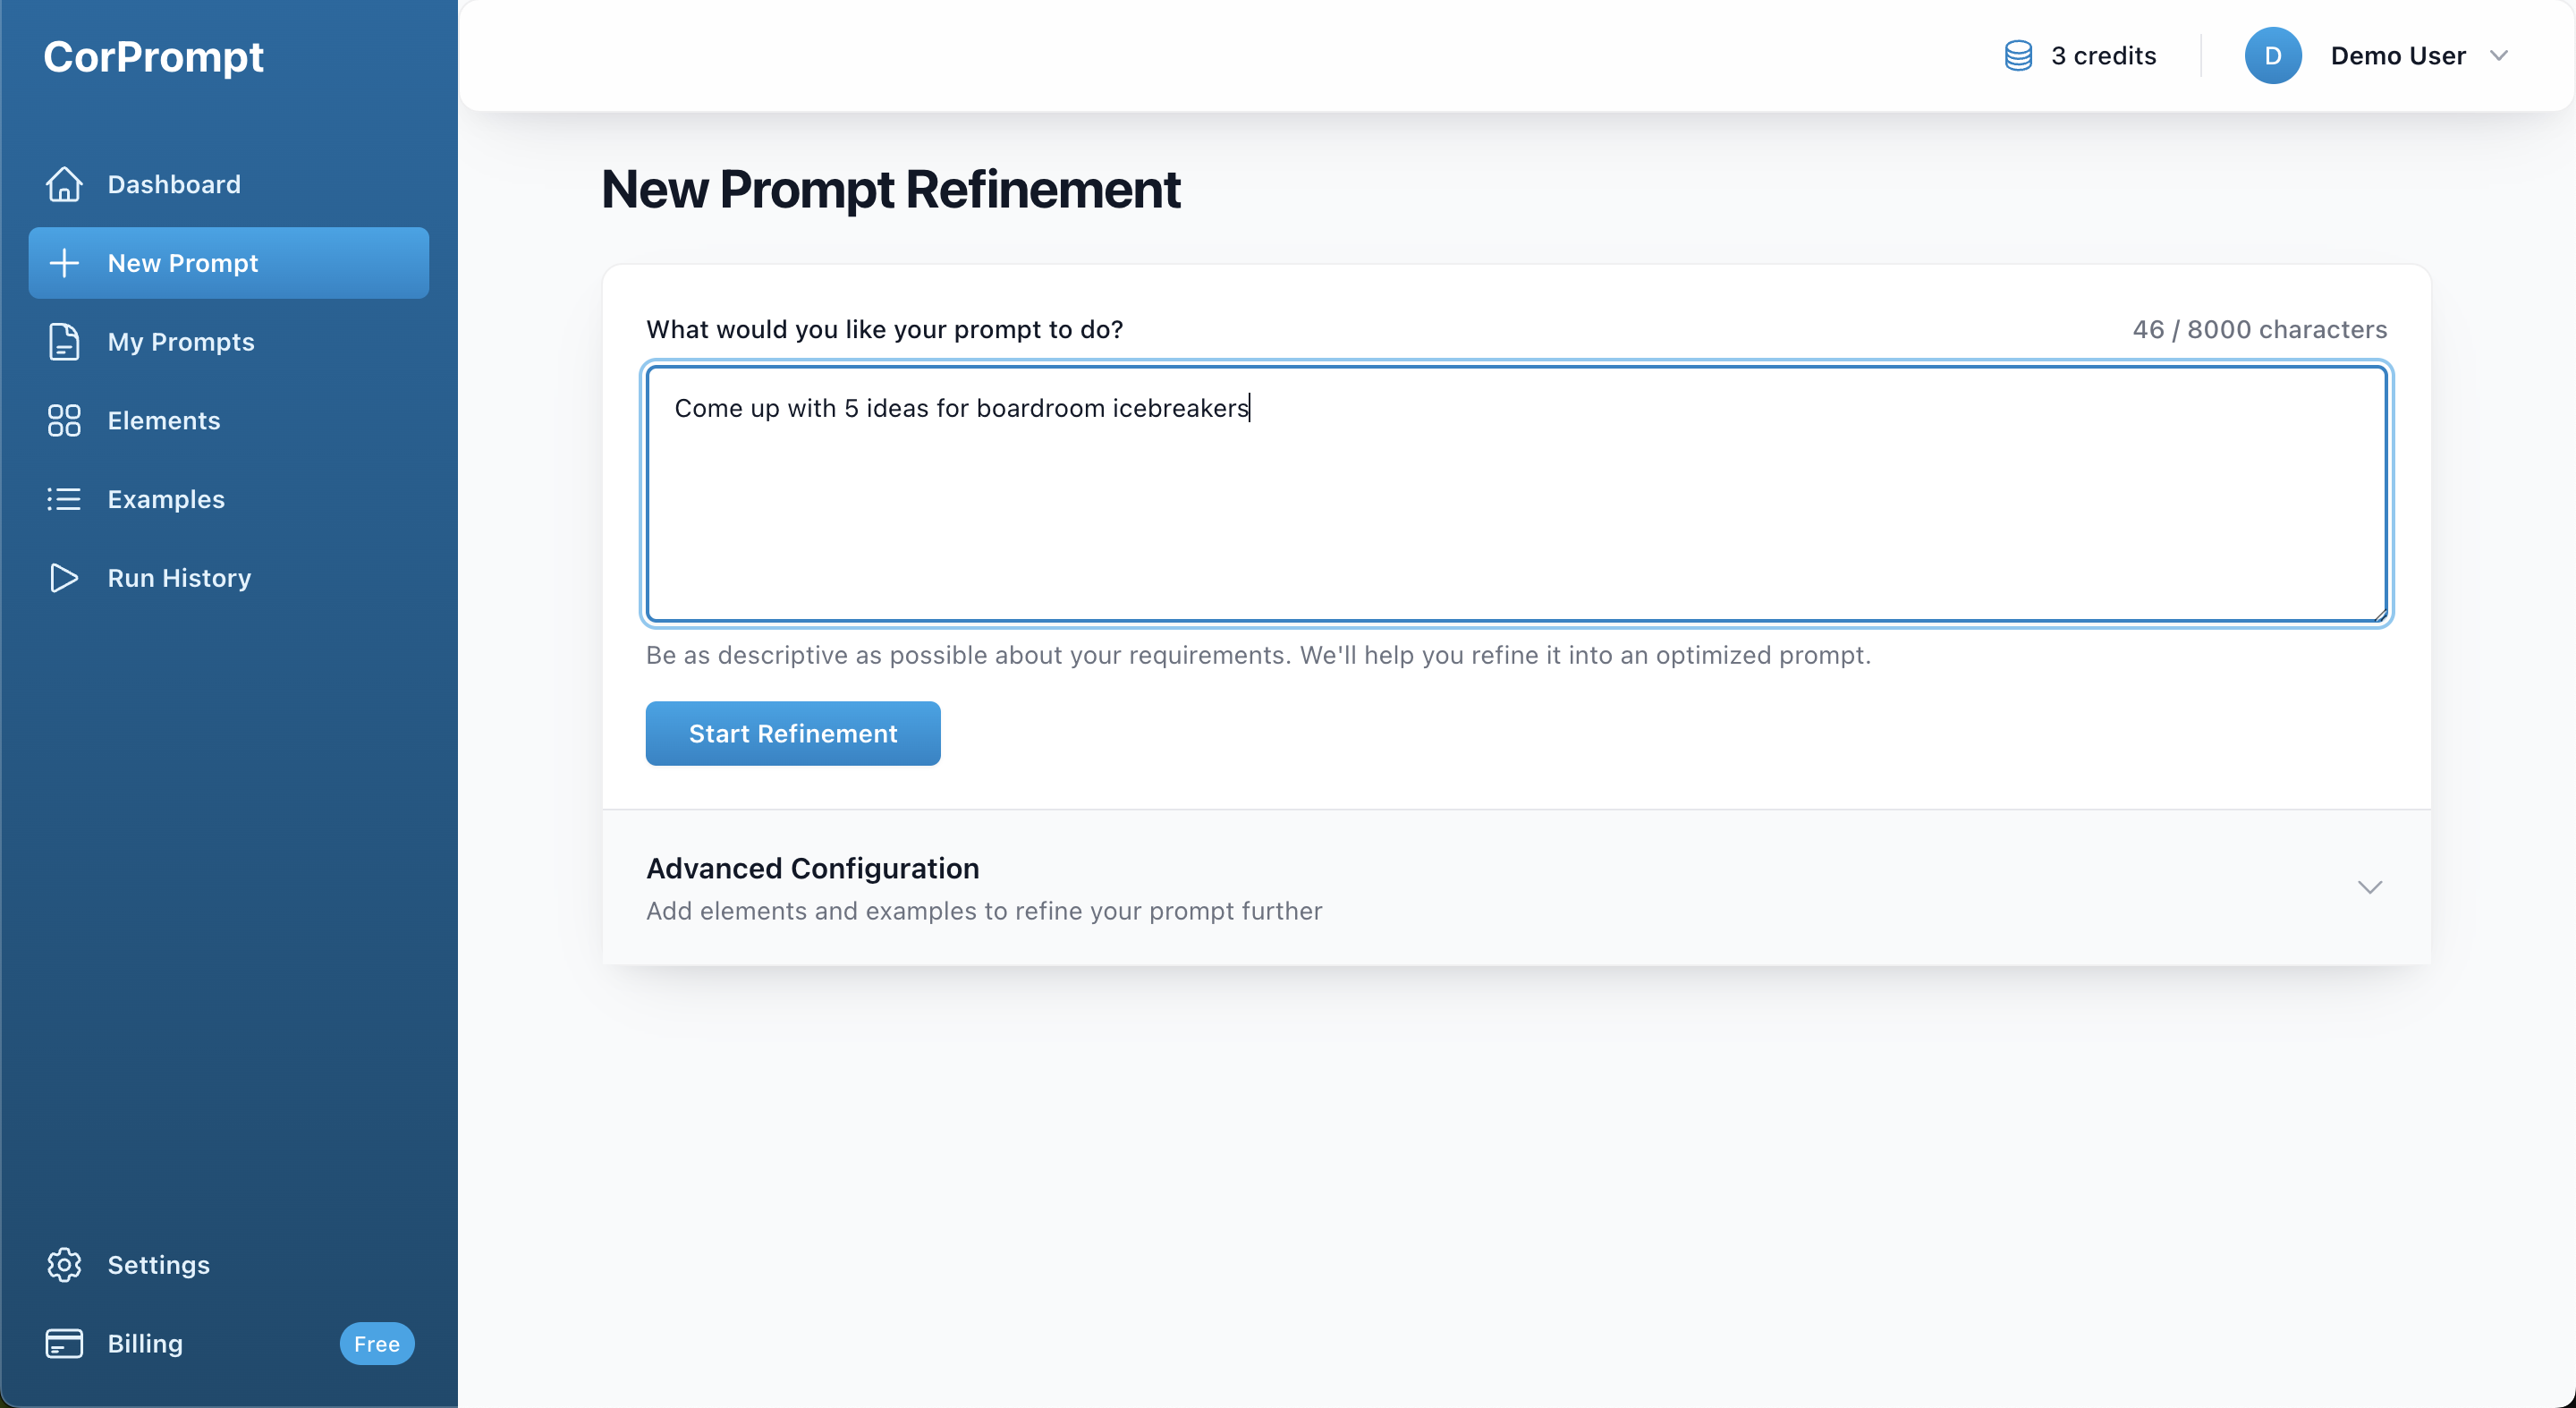The width and height of the screenshot is (2576, 1408).
Task: Click the Start Refinement button
Action: tap(792, 733)
